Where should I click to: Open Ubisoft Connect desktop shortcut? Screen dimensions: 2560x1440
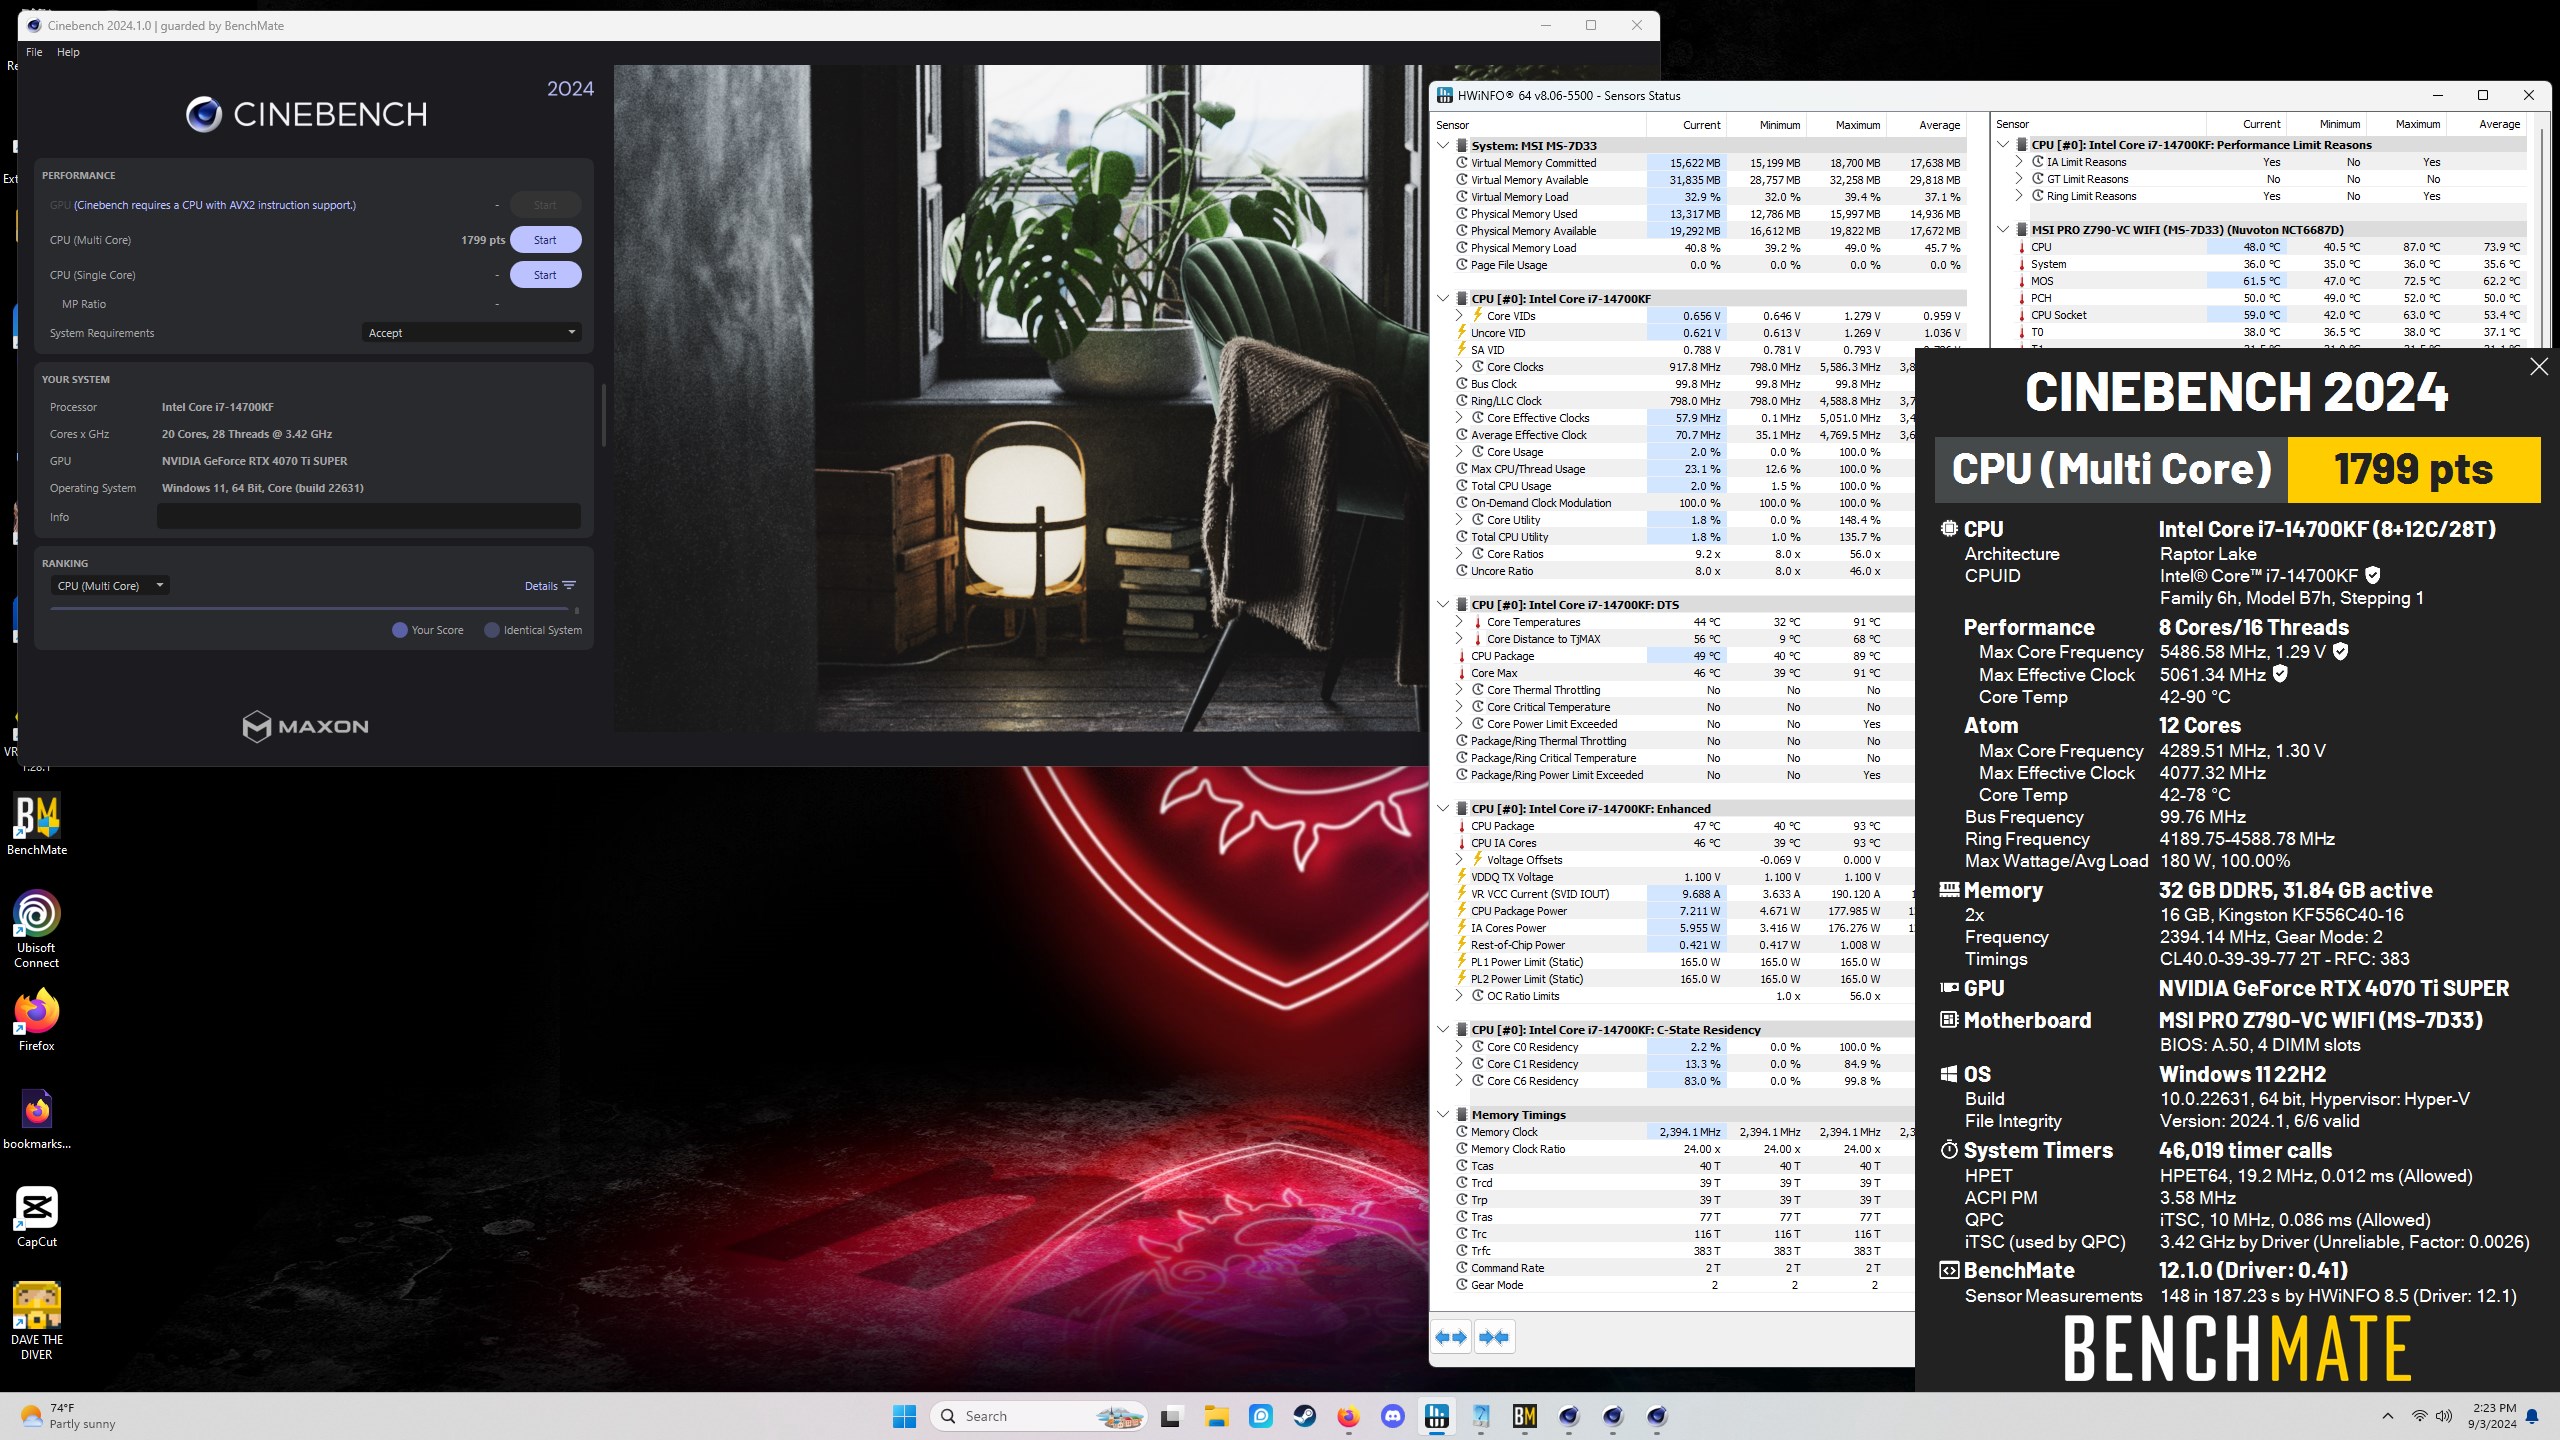37,929
